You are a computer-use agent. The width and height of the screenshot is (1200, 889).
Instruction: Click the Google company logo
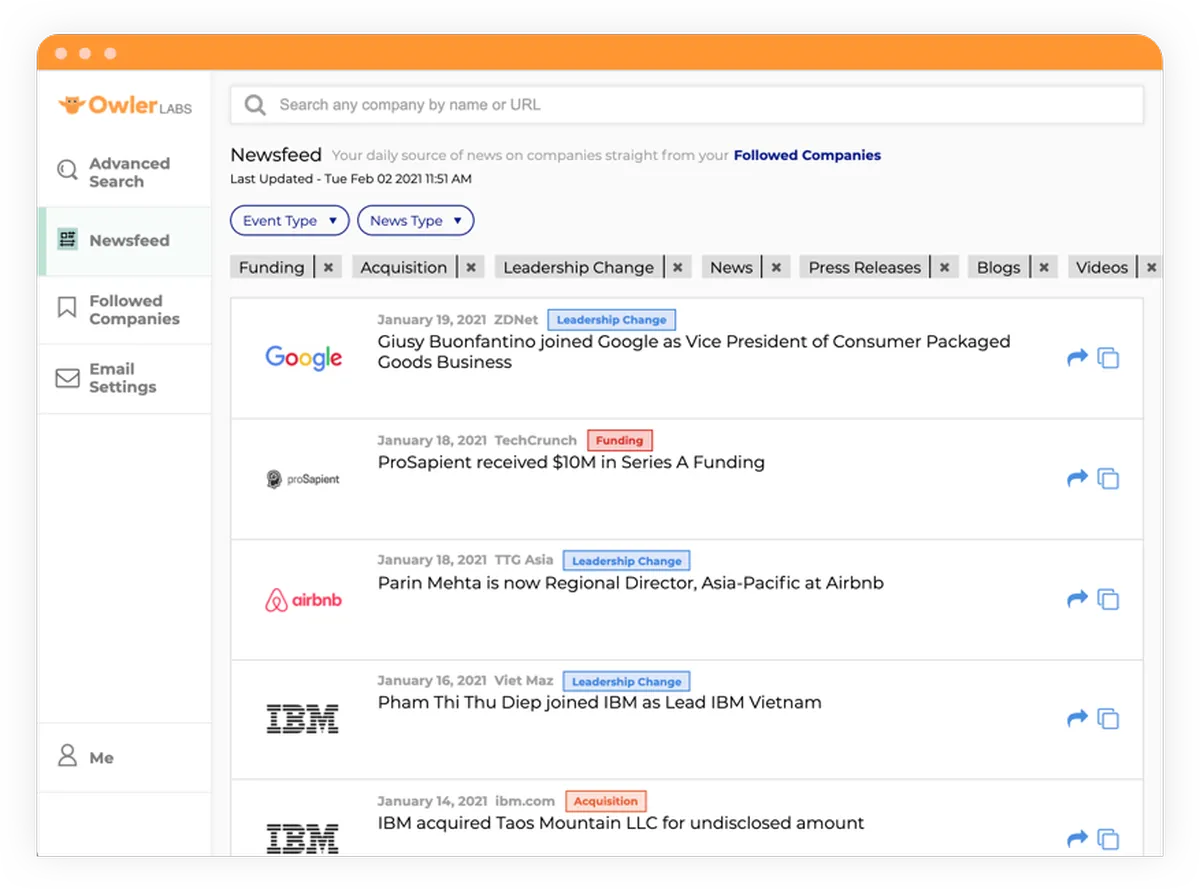coord(304,358)
